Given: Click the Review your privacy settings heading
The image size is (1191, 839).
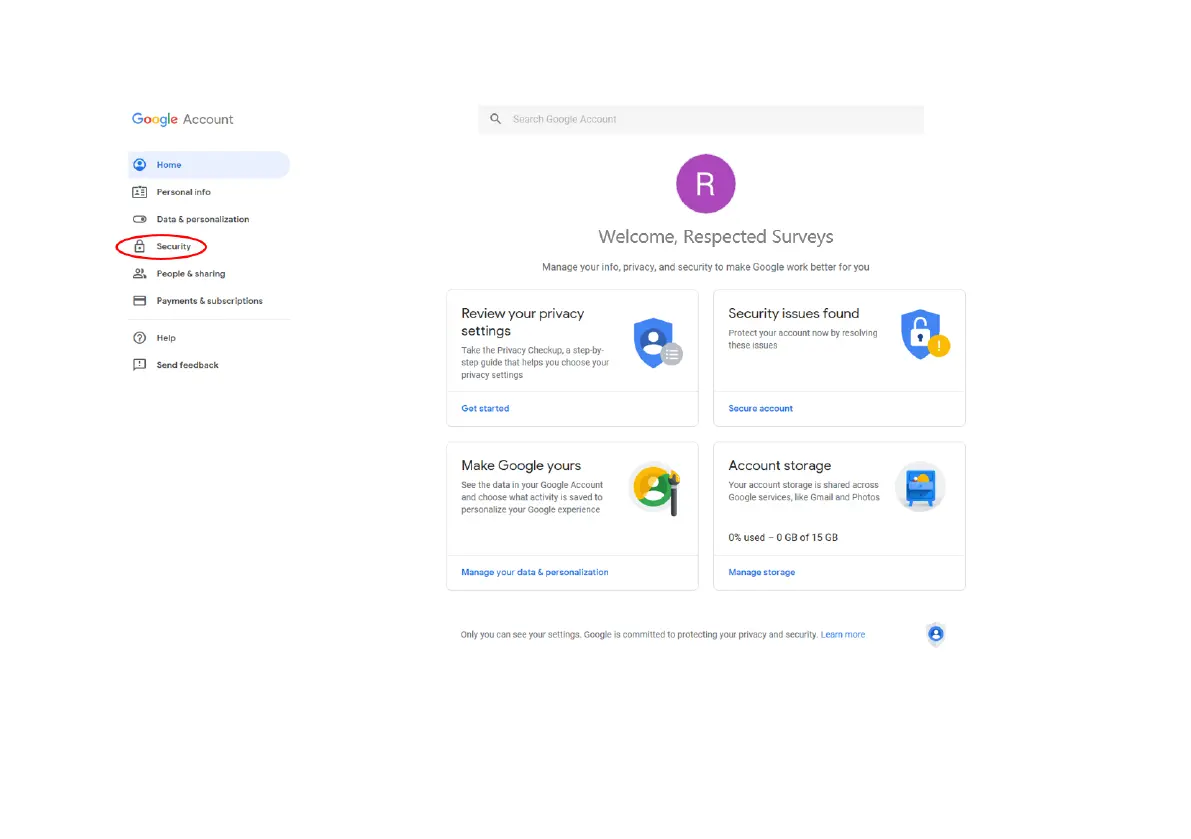Looking at the screenshot, I should 523,322.
